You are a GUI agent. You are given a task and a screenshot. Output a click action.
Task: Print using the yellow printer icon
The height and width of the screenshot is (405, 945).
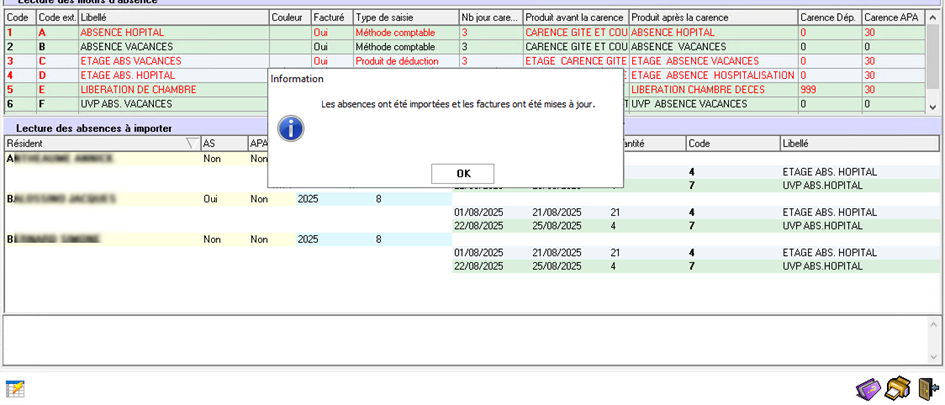tap(897, 387)
